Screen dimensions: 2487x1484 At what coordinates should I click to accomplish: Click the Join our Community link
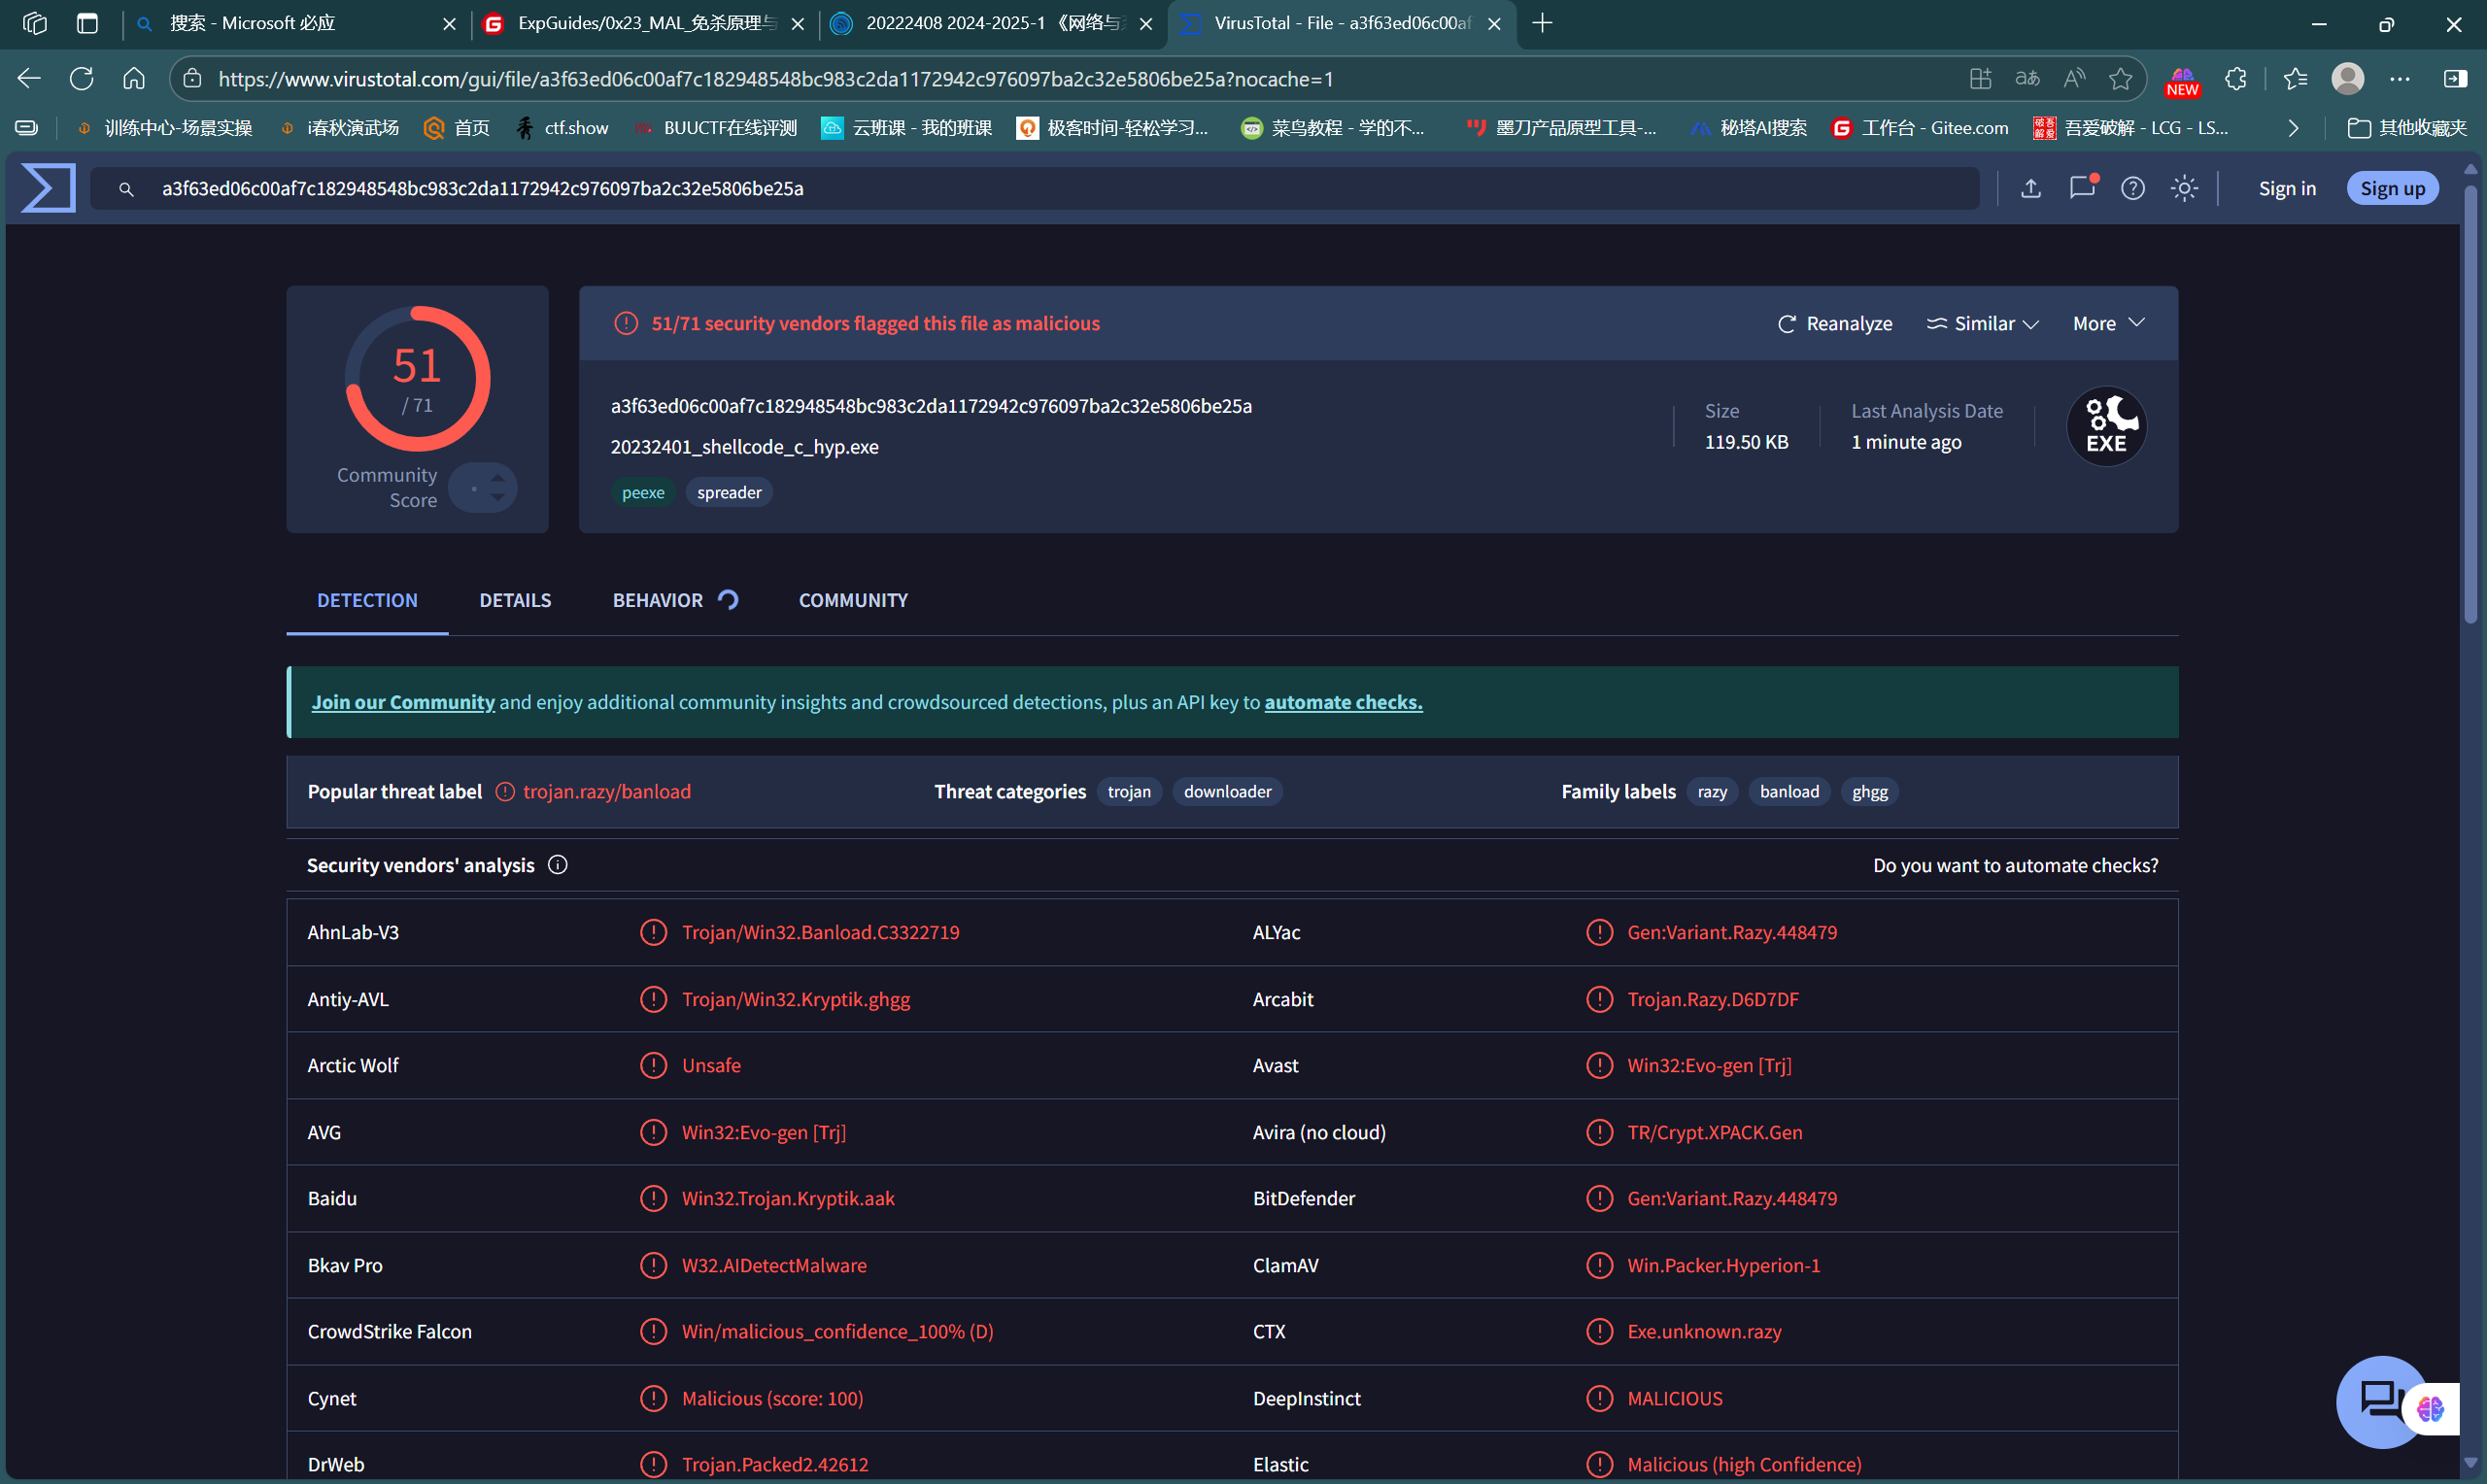tap(402, 702)
